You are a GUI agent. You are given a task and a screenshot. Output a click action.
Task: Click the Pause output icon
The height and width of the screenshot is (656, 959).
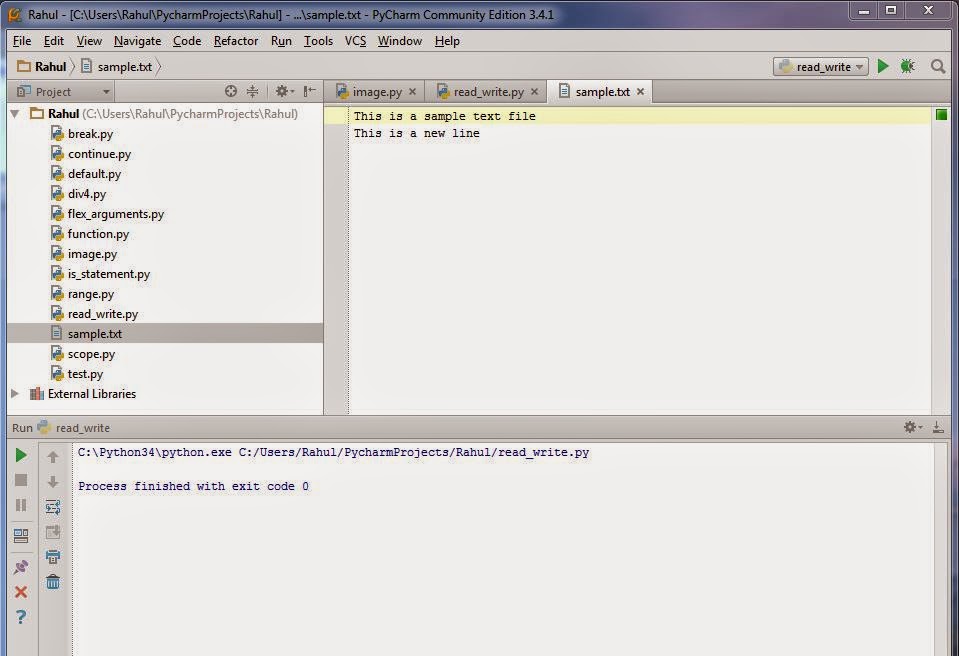pyautogui.click(x=21, y=505)
